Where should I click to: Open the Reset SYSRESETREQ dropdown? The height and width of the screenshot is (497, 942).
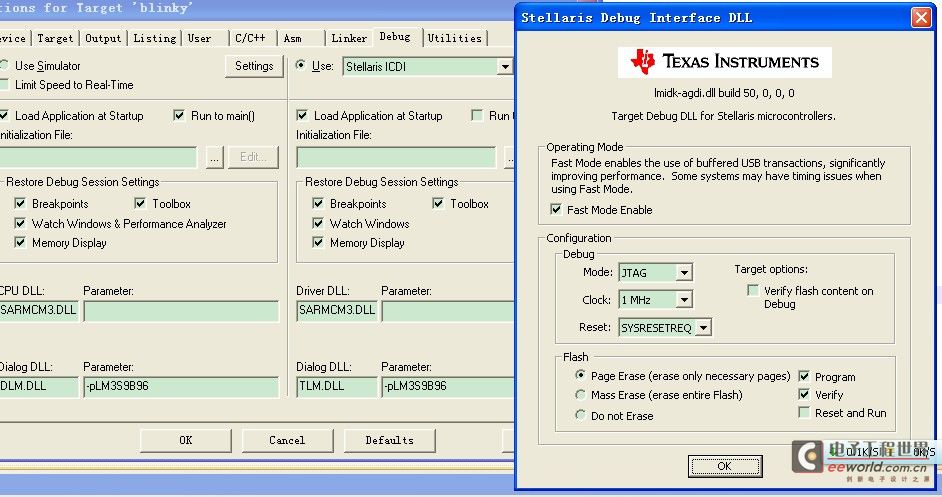[x=703, y=328]
